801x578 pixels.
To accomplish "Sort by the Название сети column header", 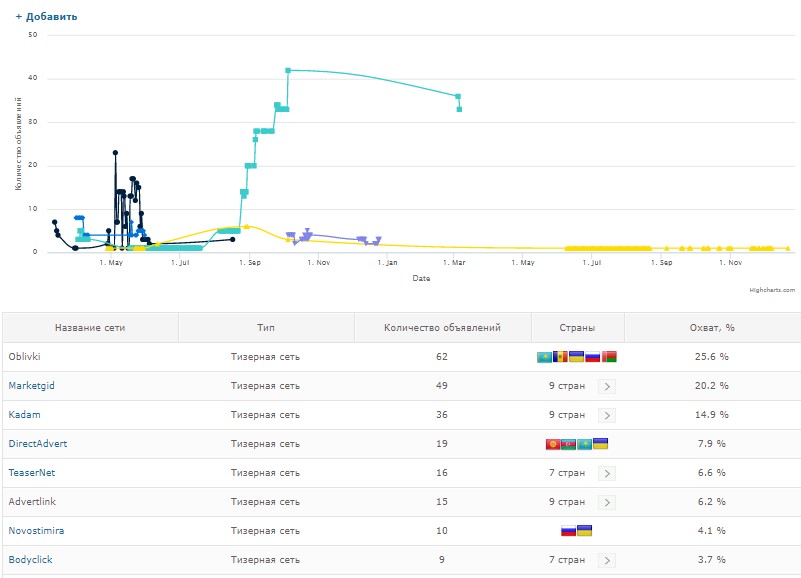I will point(90,328).
